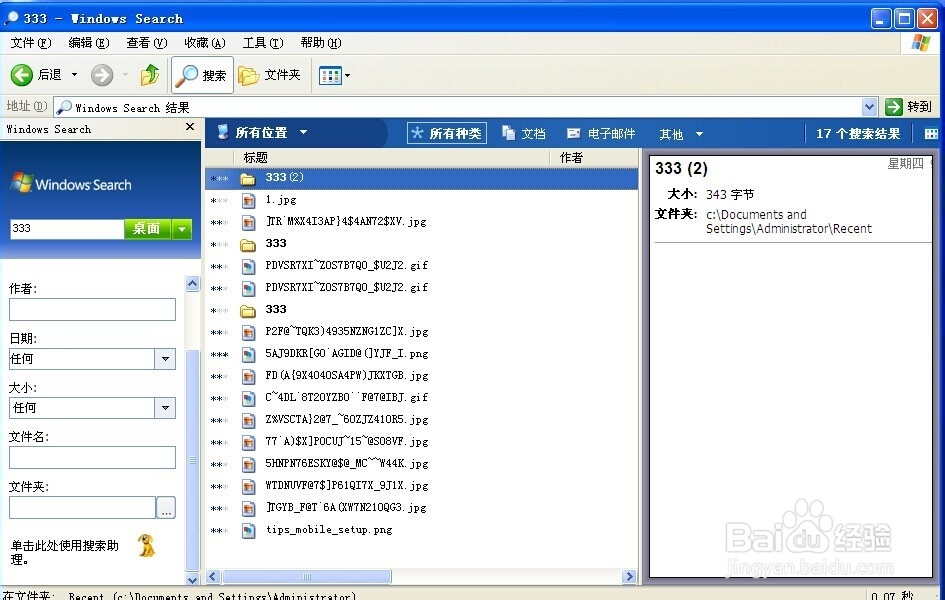Click the Forward arrow icon

102,75
